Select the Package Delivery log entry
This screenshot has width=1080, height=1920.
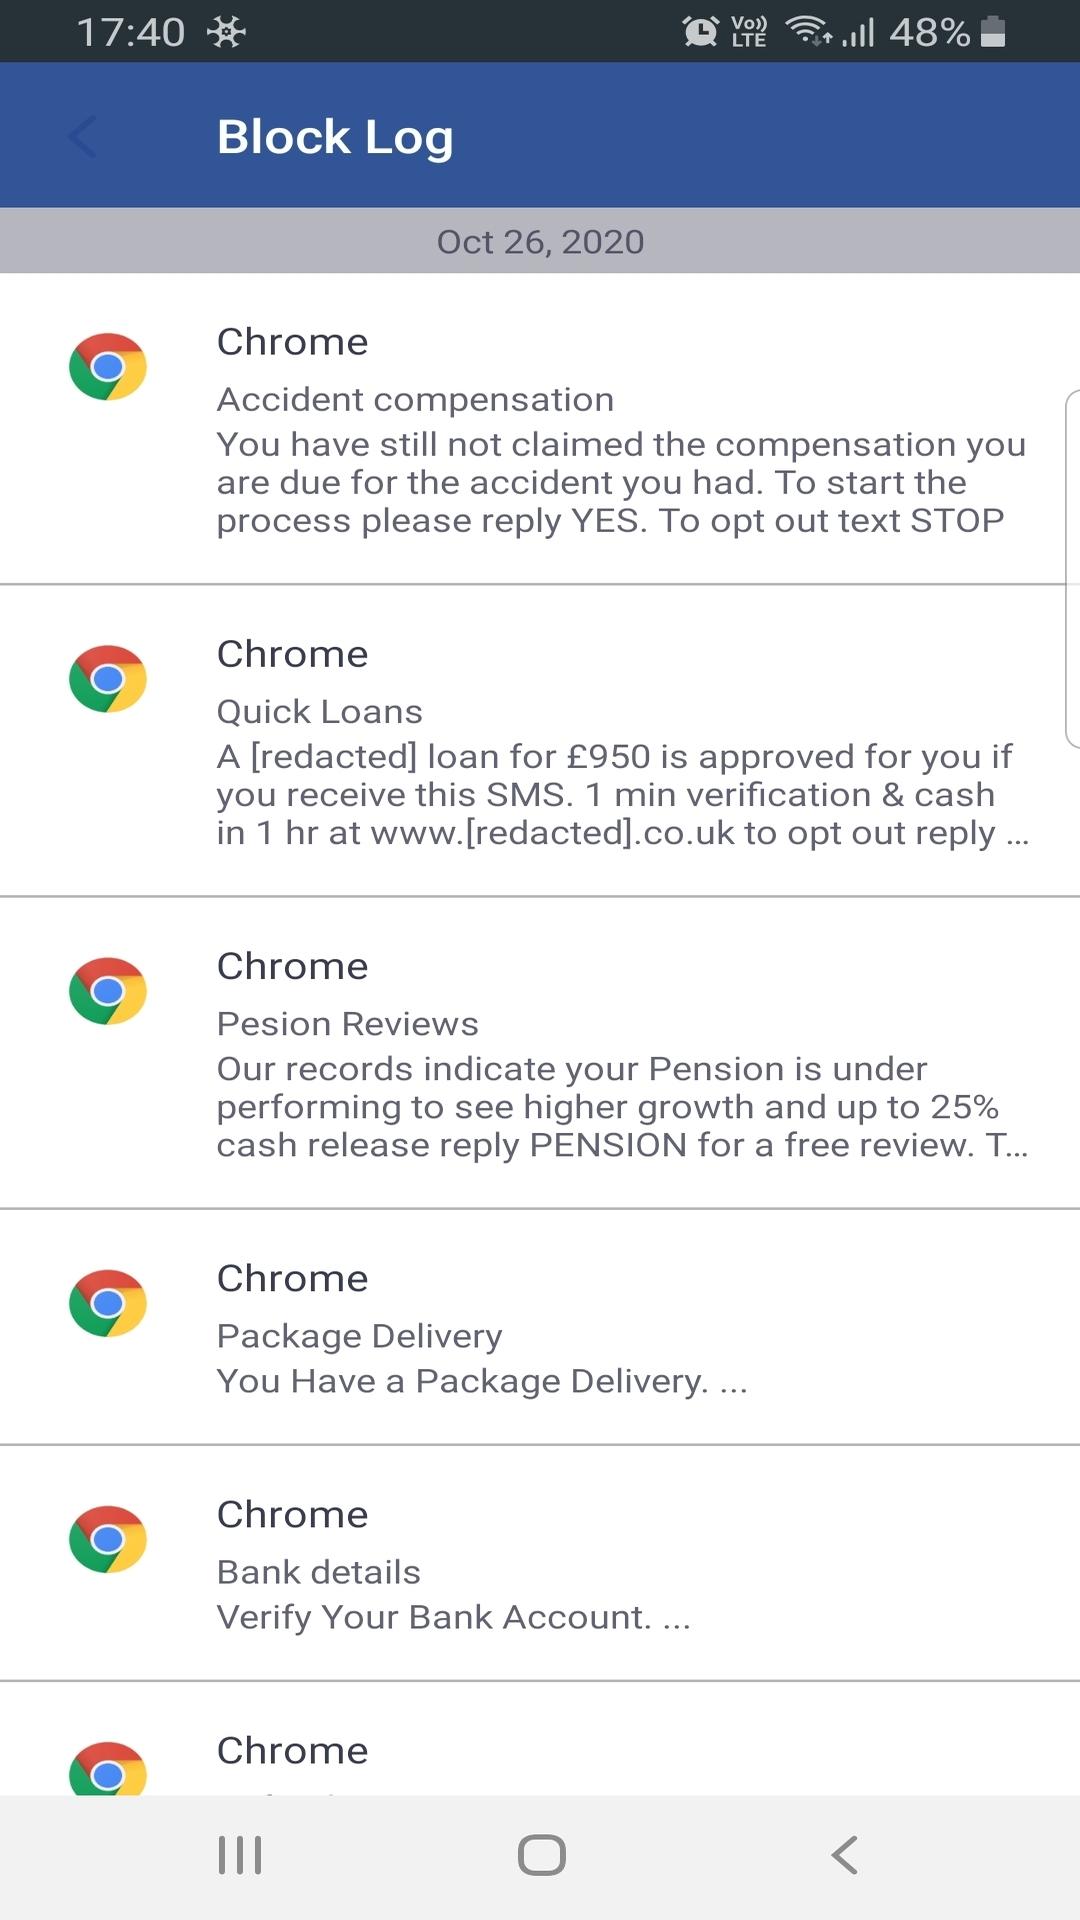[x=540, y=1327]
